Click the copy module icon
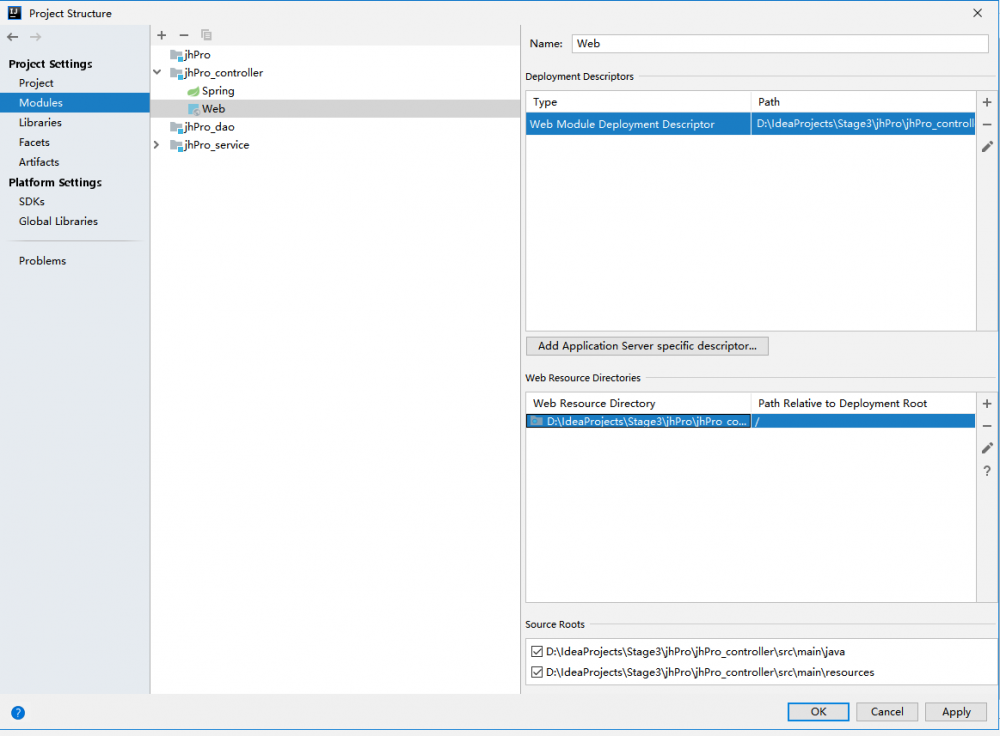The height and width of the screenshot is (736, 1000). [x=206, y=35]
